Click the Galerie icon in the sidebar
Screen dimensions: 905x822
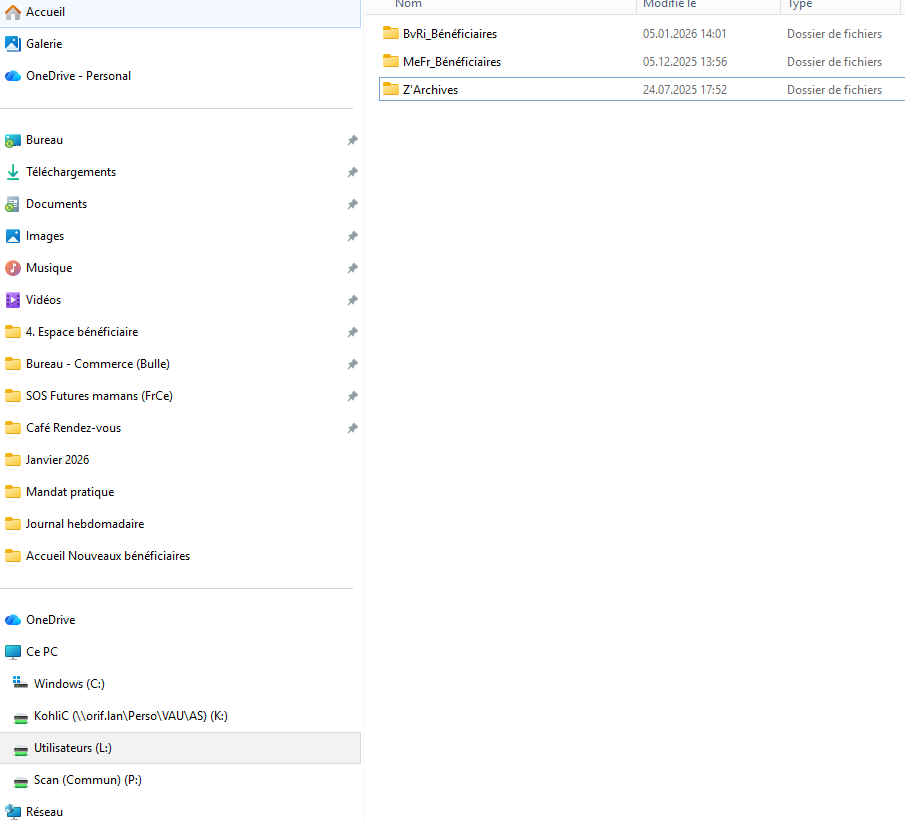tap(13, 44)
